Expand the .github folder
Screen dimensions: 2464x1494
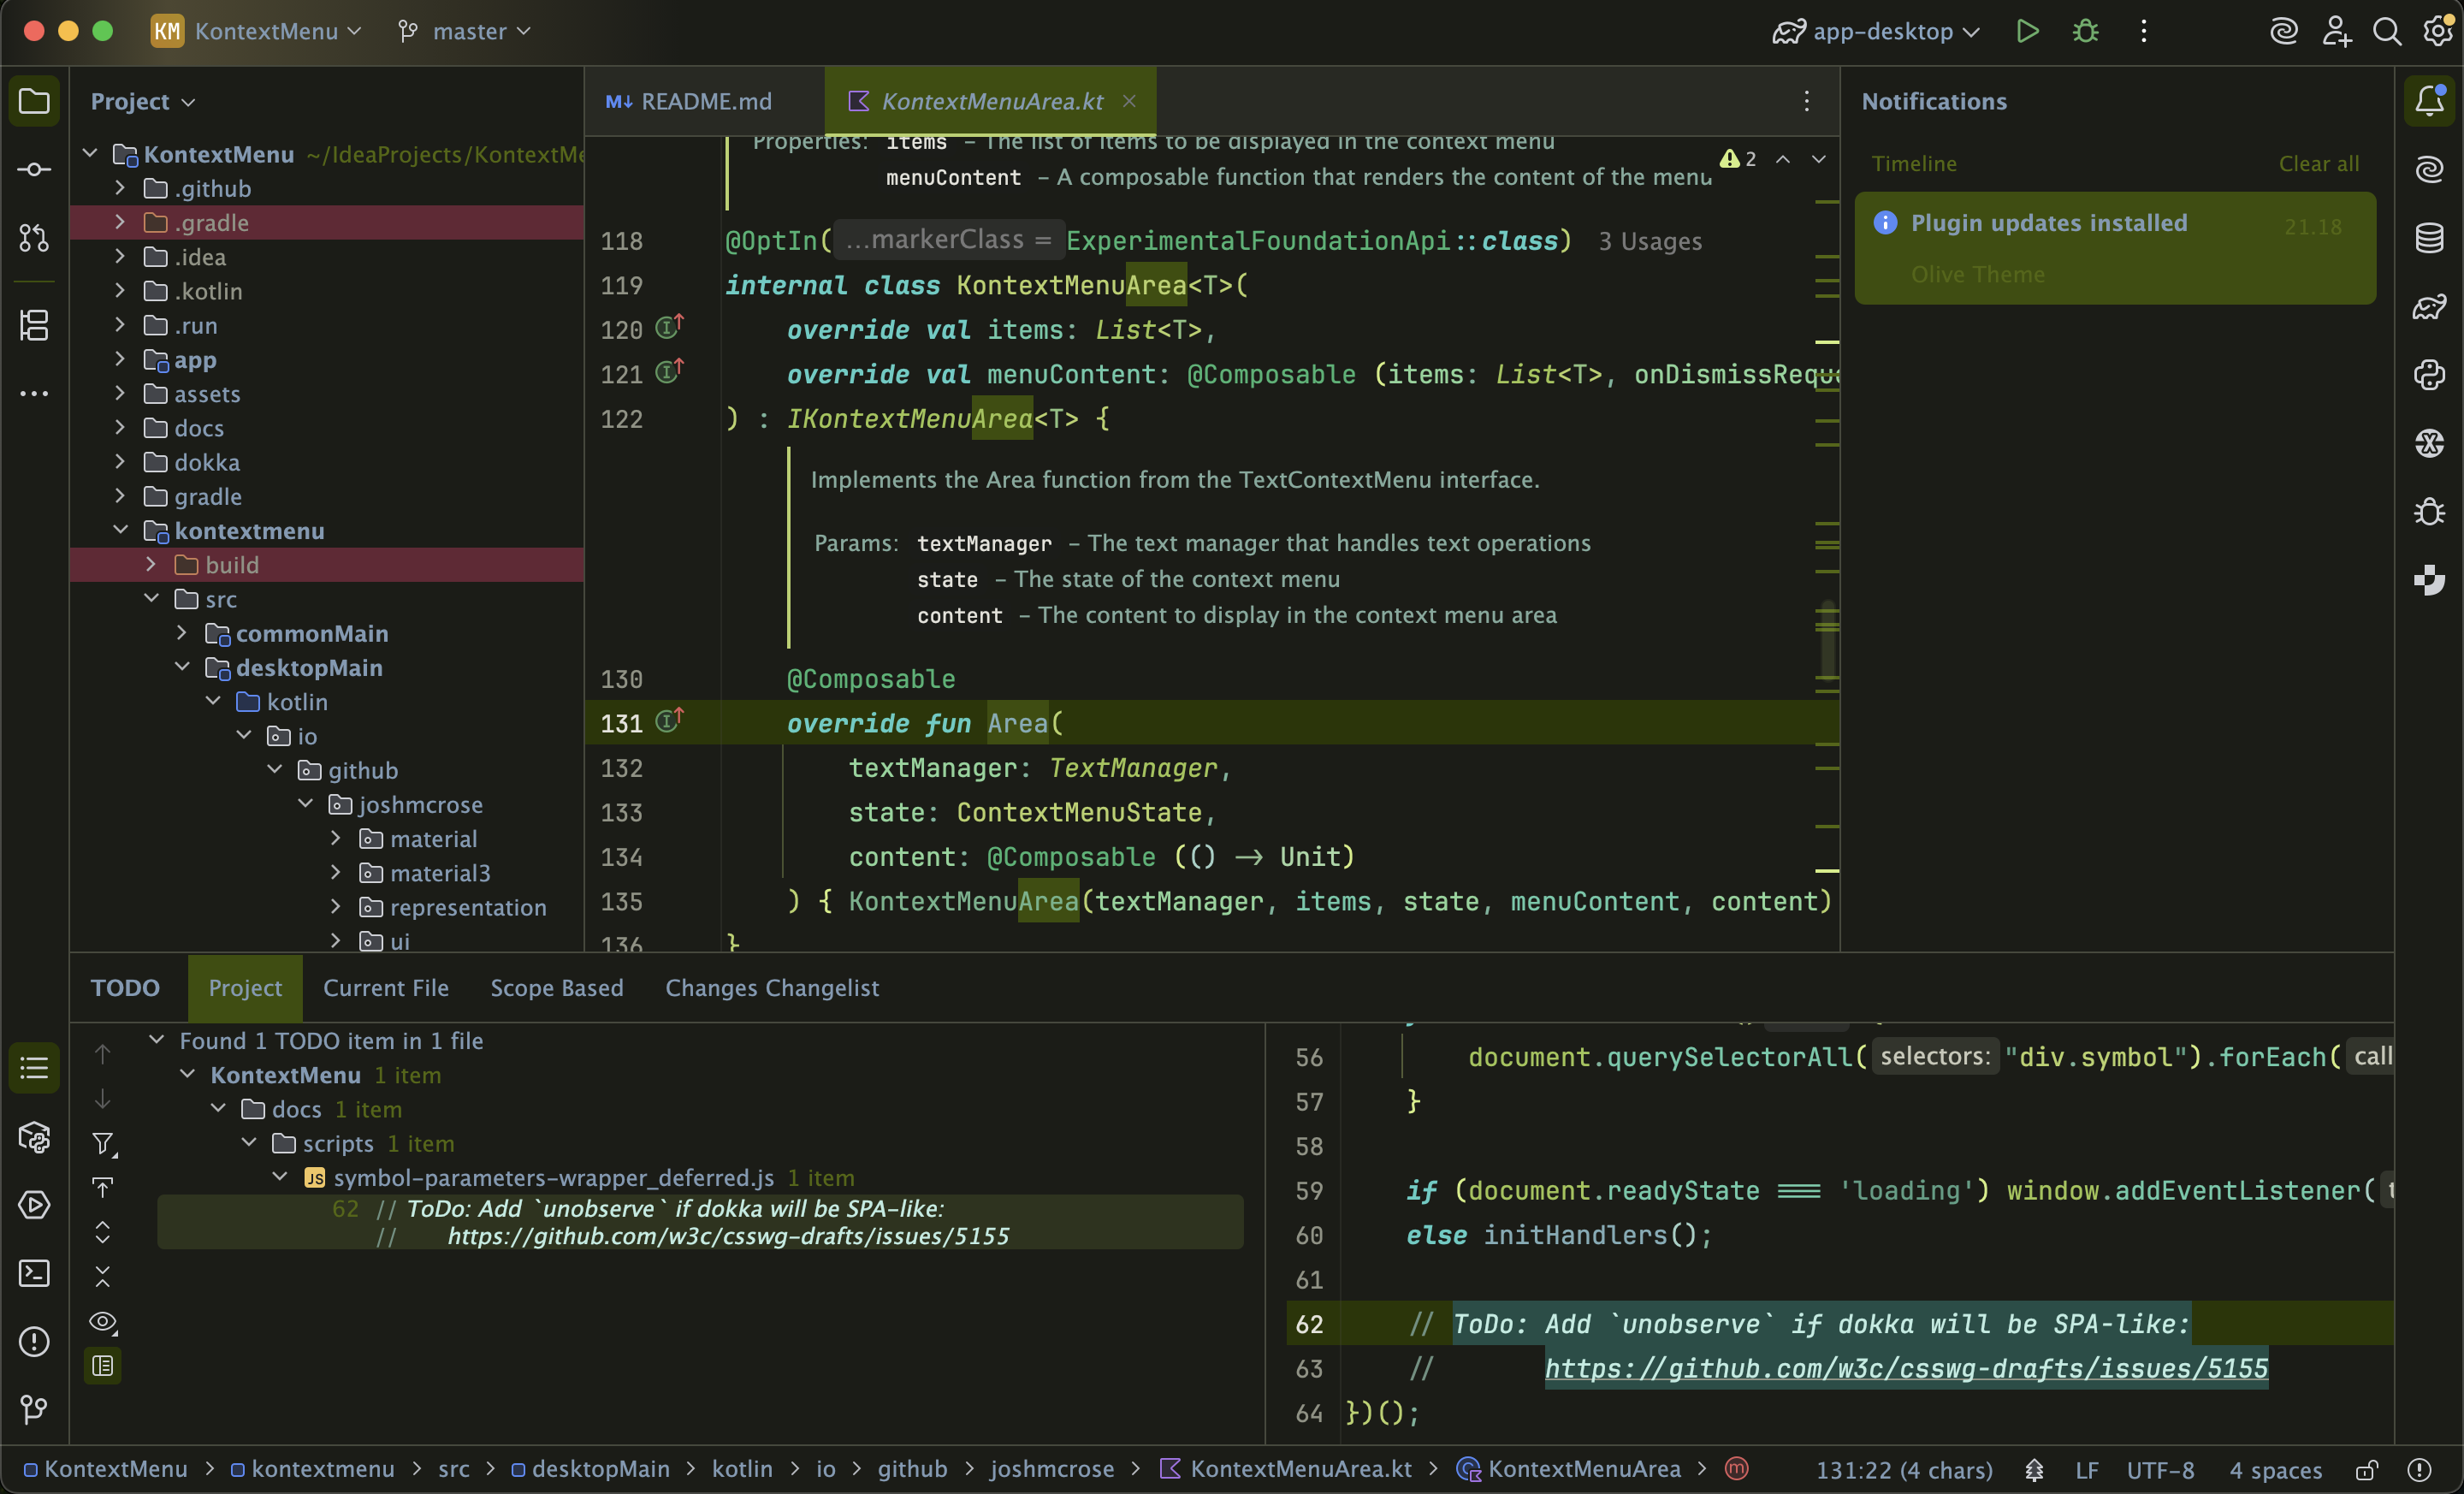click(x=120, y=188)
